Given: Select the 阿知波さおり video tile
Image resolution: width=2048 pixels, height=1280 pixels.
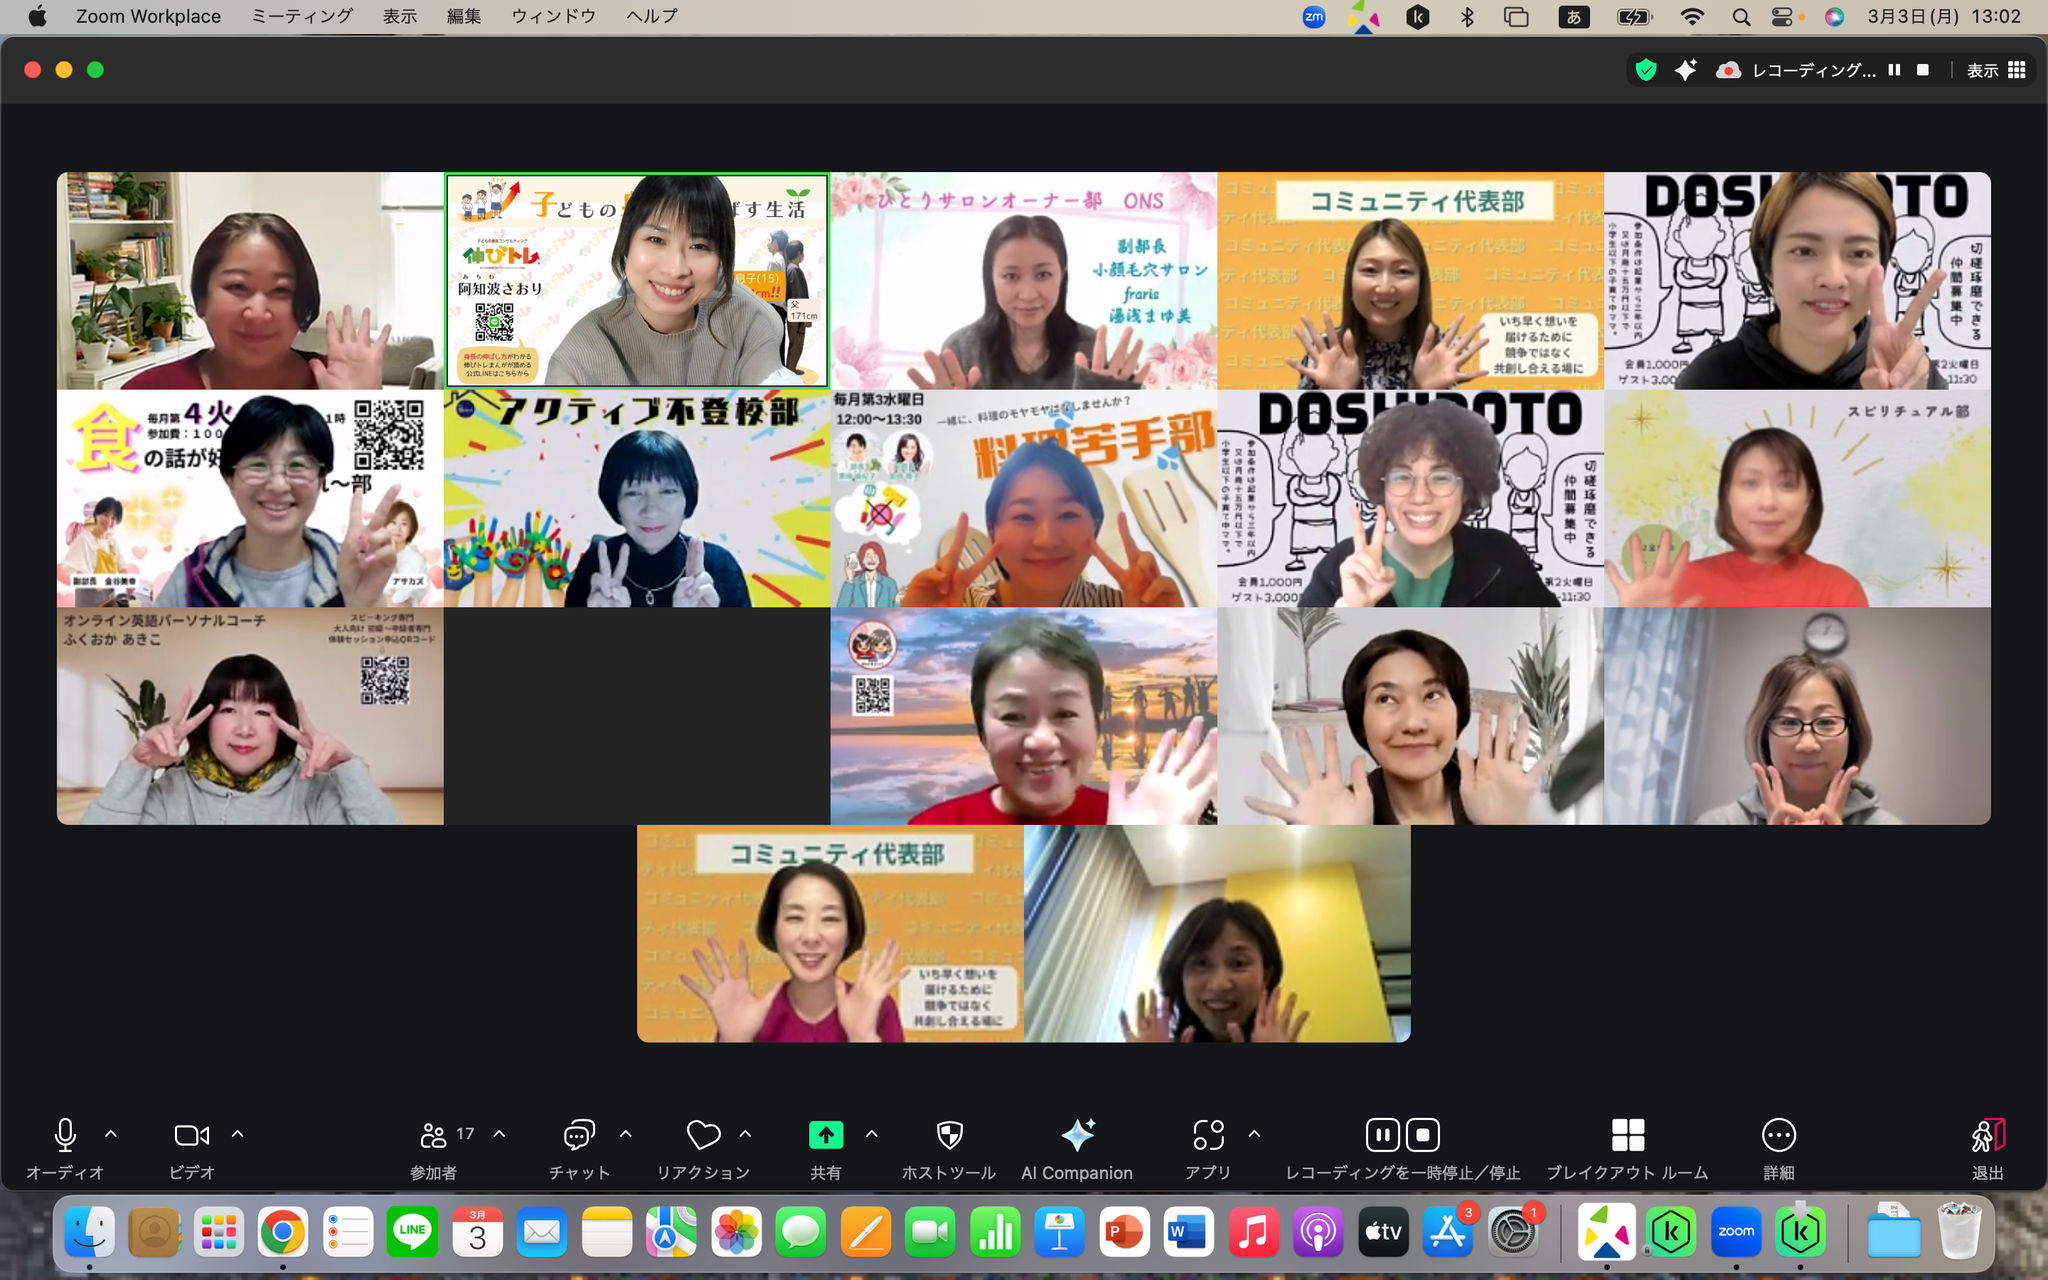Looking at the screenshot, I should [637, 280].
